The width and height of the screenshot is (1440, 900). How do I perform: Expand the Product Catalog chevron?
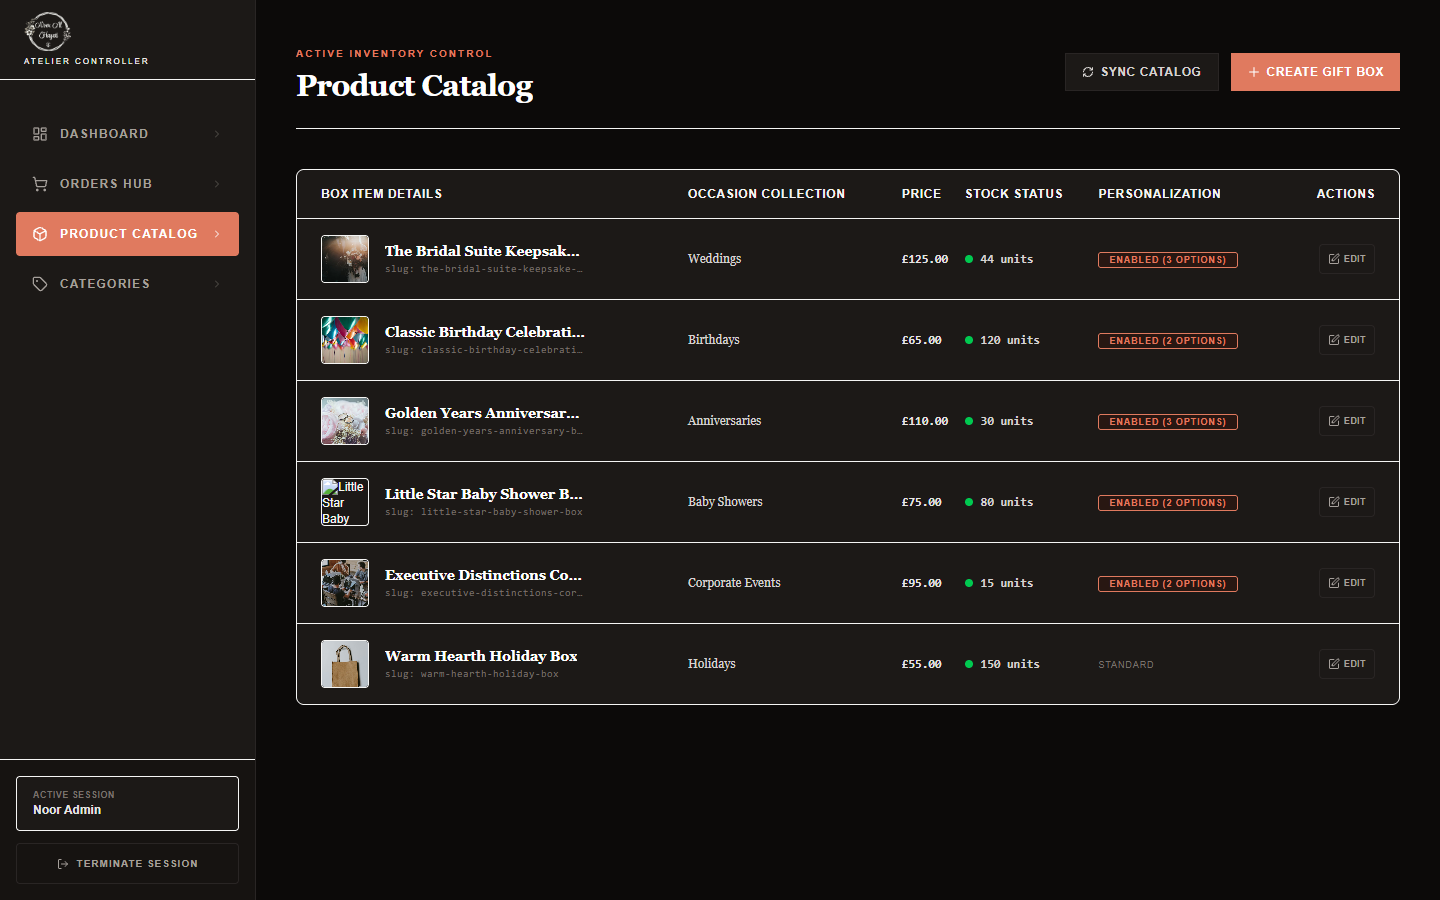(x=217, y=234)
